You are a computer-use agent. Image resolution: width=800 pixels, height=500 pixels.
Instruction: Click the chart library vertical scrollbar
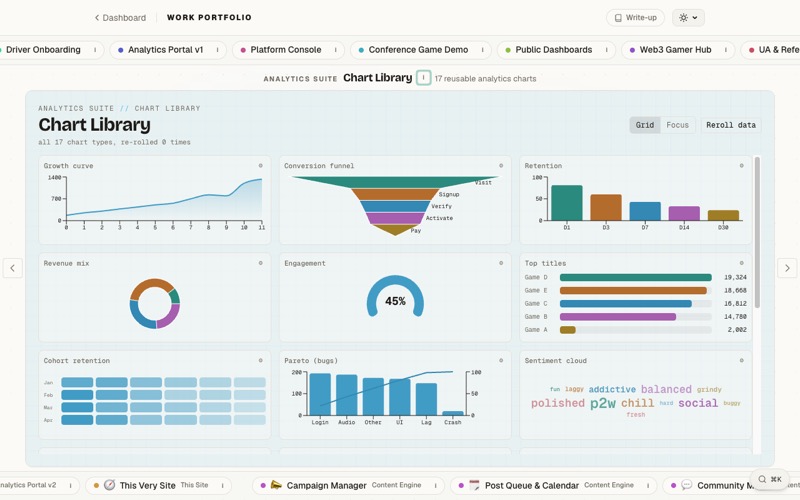pyautogui.click(x=757, y=232)
